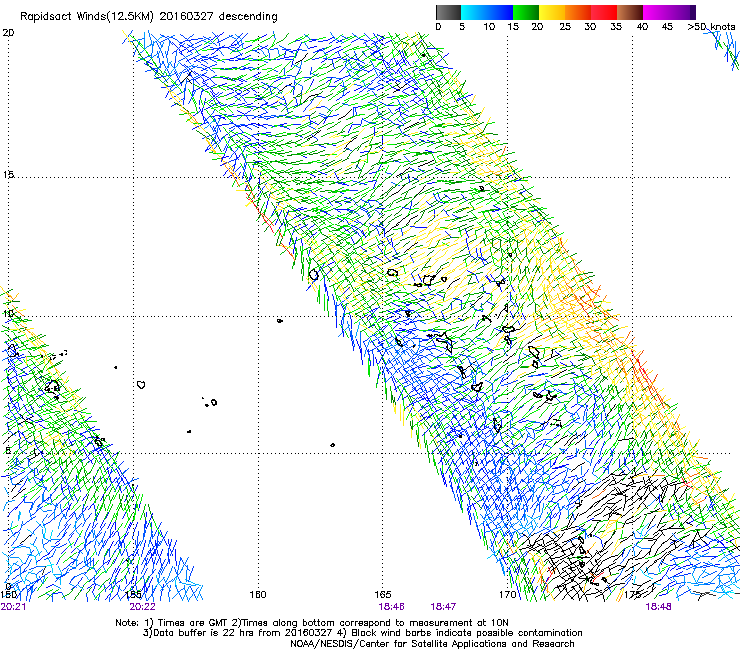The width and height of the screenshot is (740, 650).
Task: Click the longitude label '160'
Action: pos(258,594)
